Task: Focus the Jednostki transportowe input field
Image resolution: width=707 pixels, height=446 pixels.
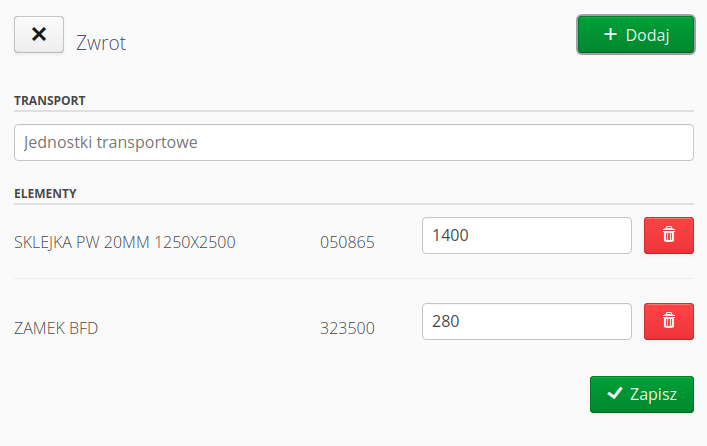Action: pos(353,142)
